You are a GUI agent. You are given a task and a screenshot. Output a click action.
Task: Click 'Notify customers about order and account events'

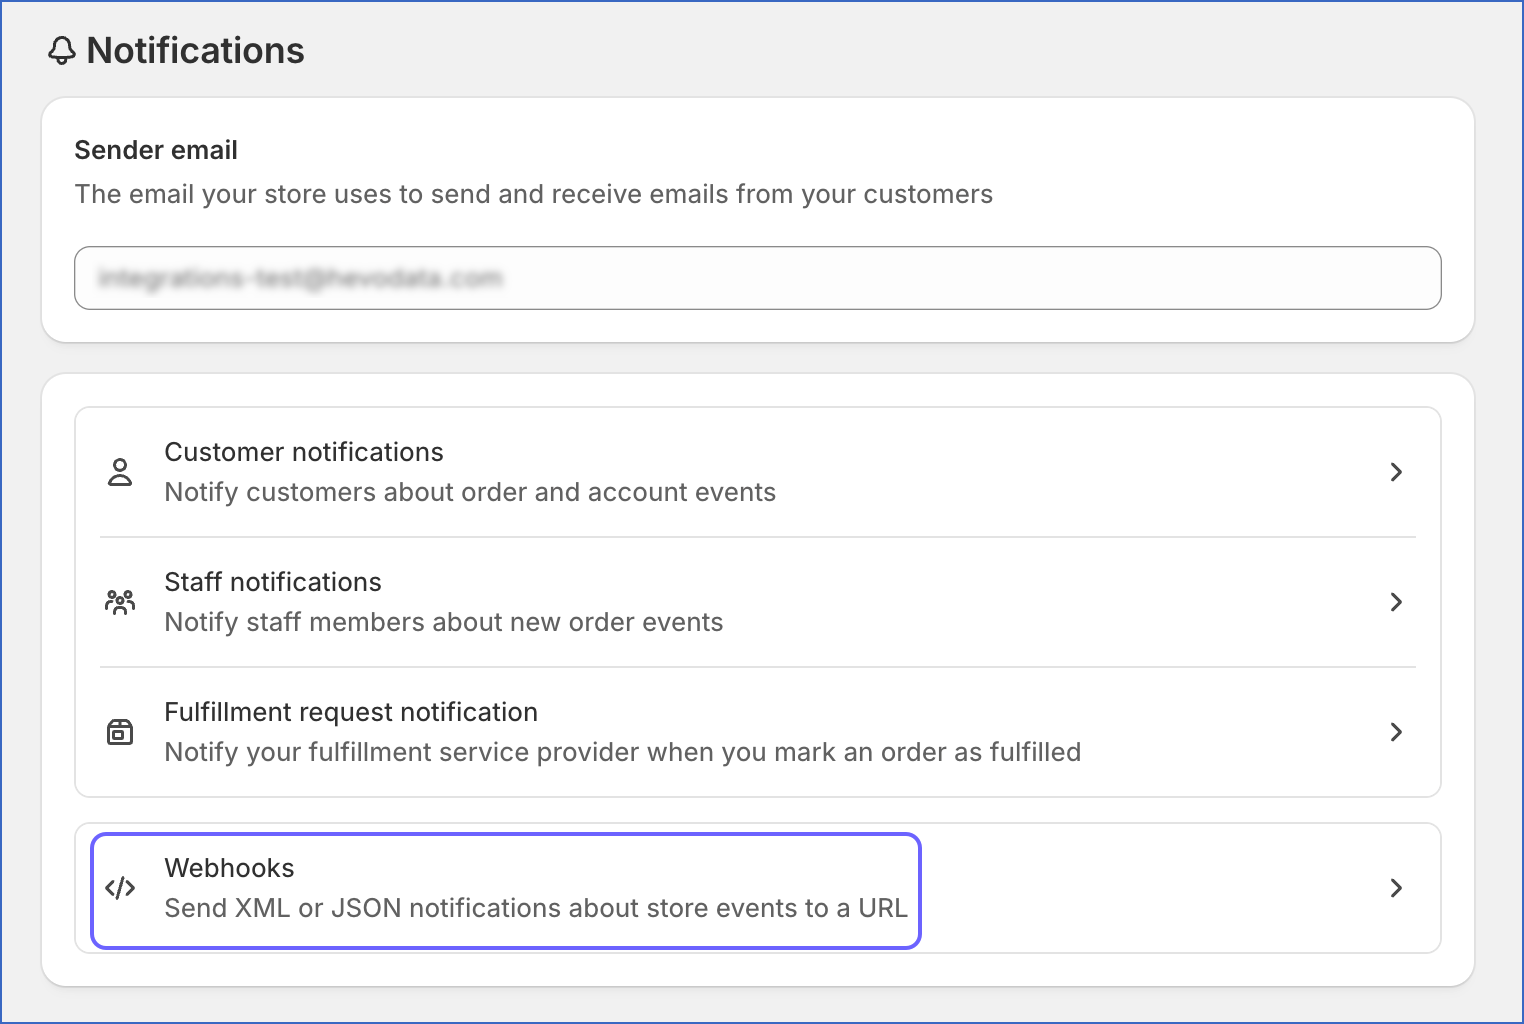click(470, 492)
